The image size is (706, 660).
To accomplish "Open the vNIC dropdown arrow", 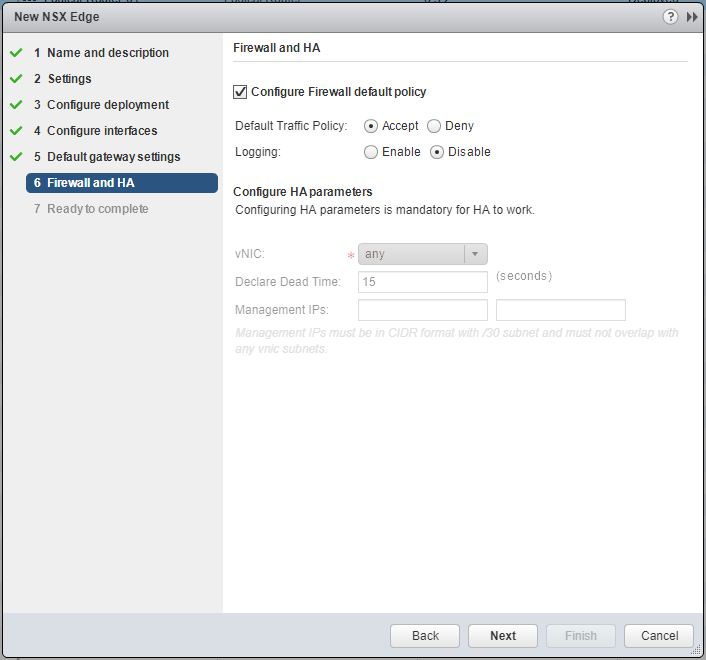I will (476, 254).
